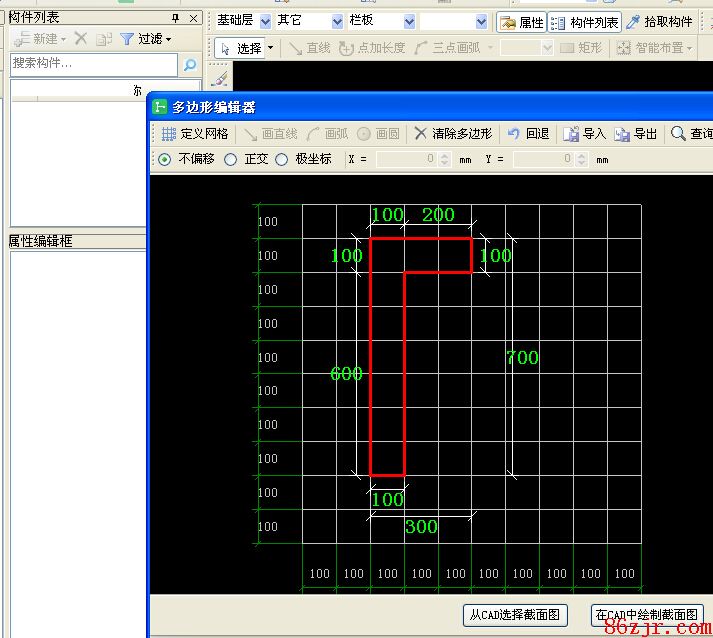
Task: Expand the 基础层 floor dropdown
Action: 265,21
